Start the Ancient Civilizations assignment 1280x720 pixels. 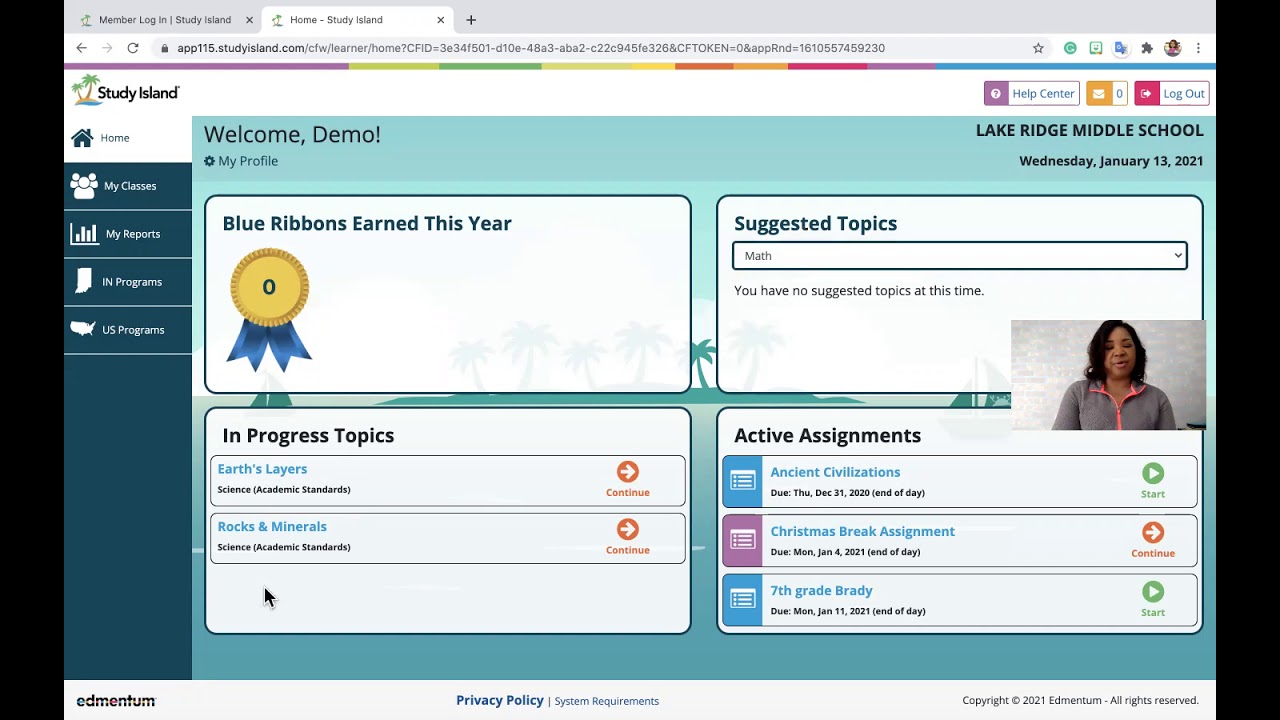click(x=1153, y=481)
